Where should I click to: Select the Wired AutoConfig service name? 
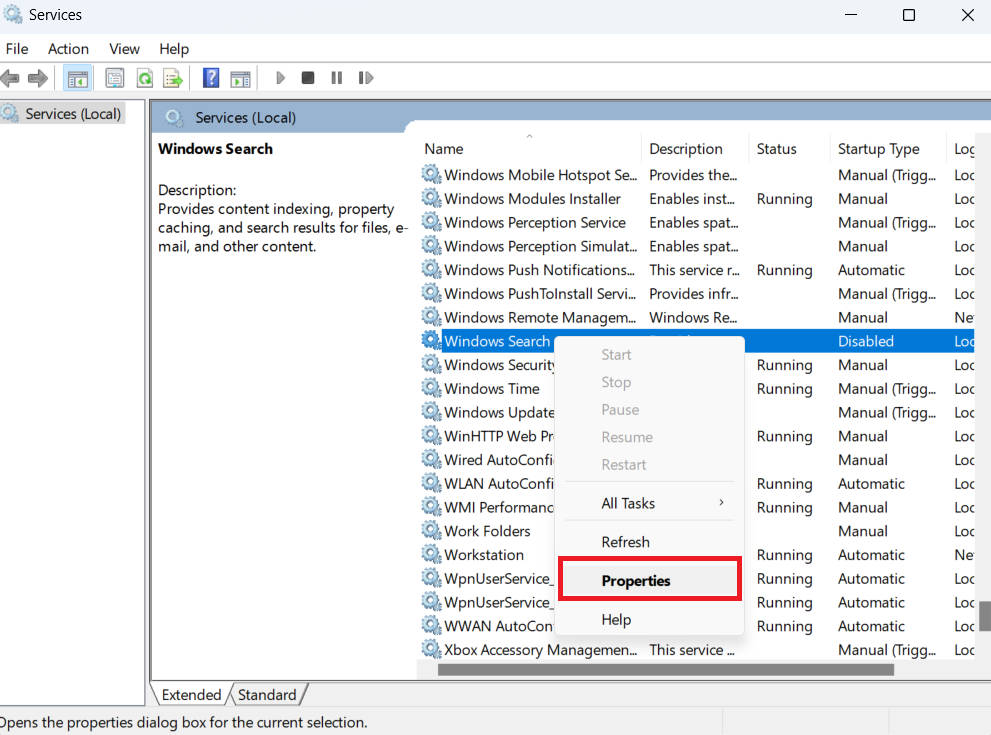click(499, 459)
